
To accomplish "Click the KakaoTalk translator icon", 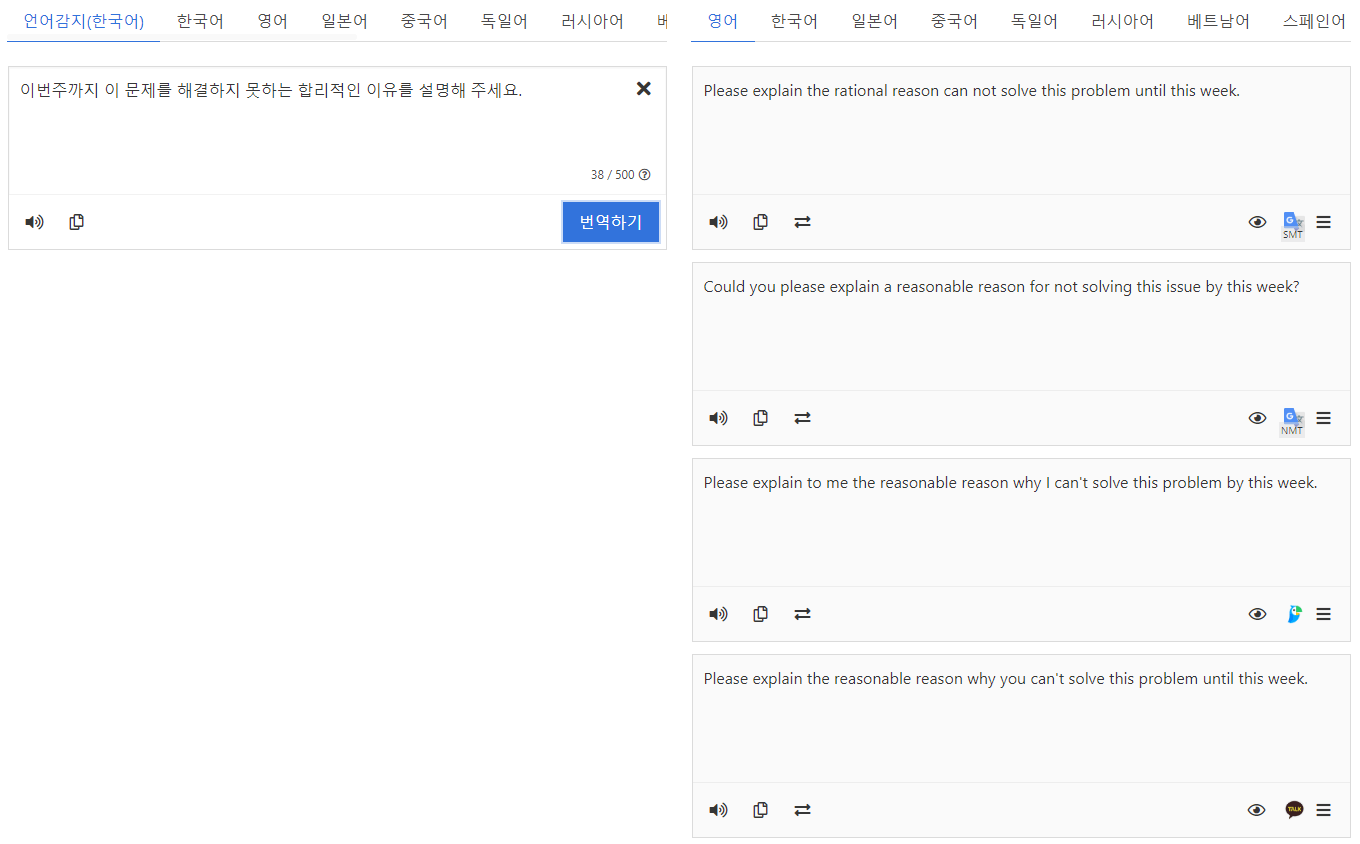I will coord(1294,809).
